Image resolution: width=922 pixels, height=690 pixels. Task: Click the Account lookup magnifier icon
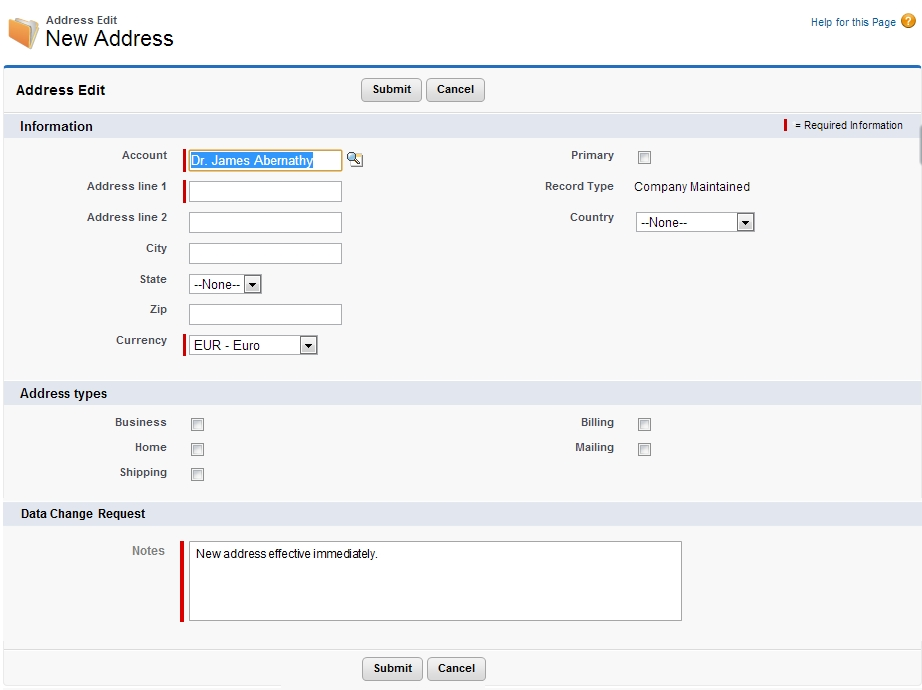(x=355, y=160)
